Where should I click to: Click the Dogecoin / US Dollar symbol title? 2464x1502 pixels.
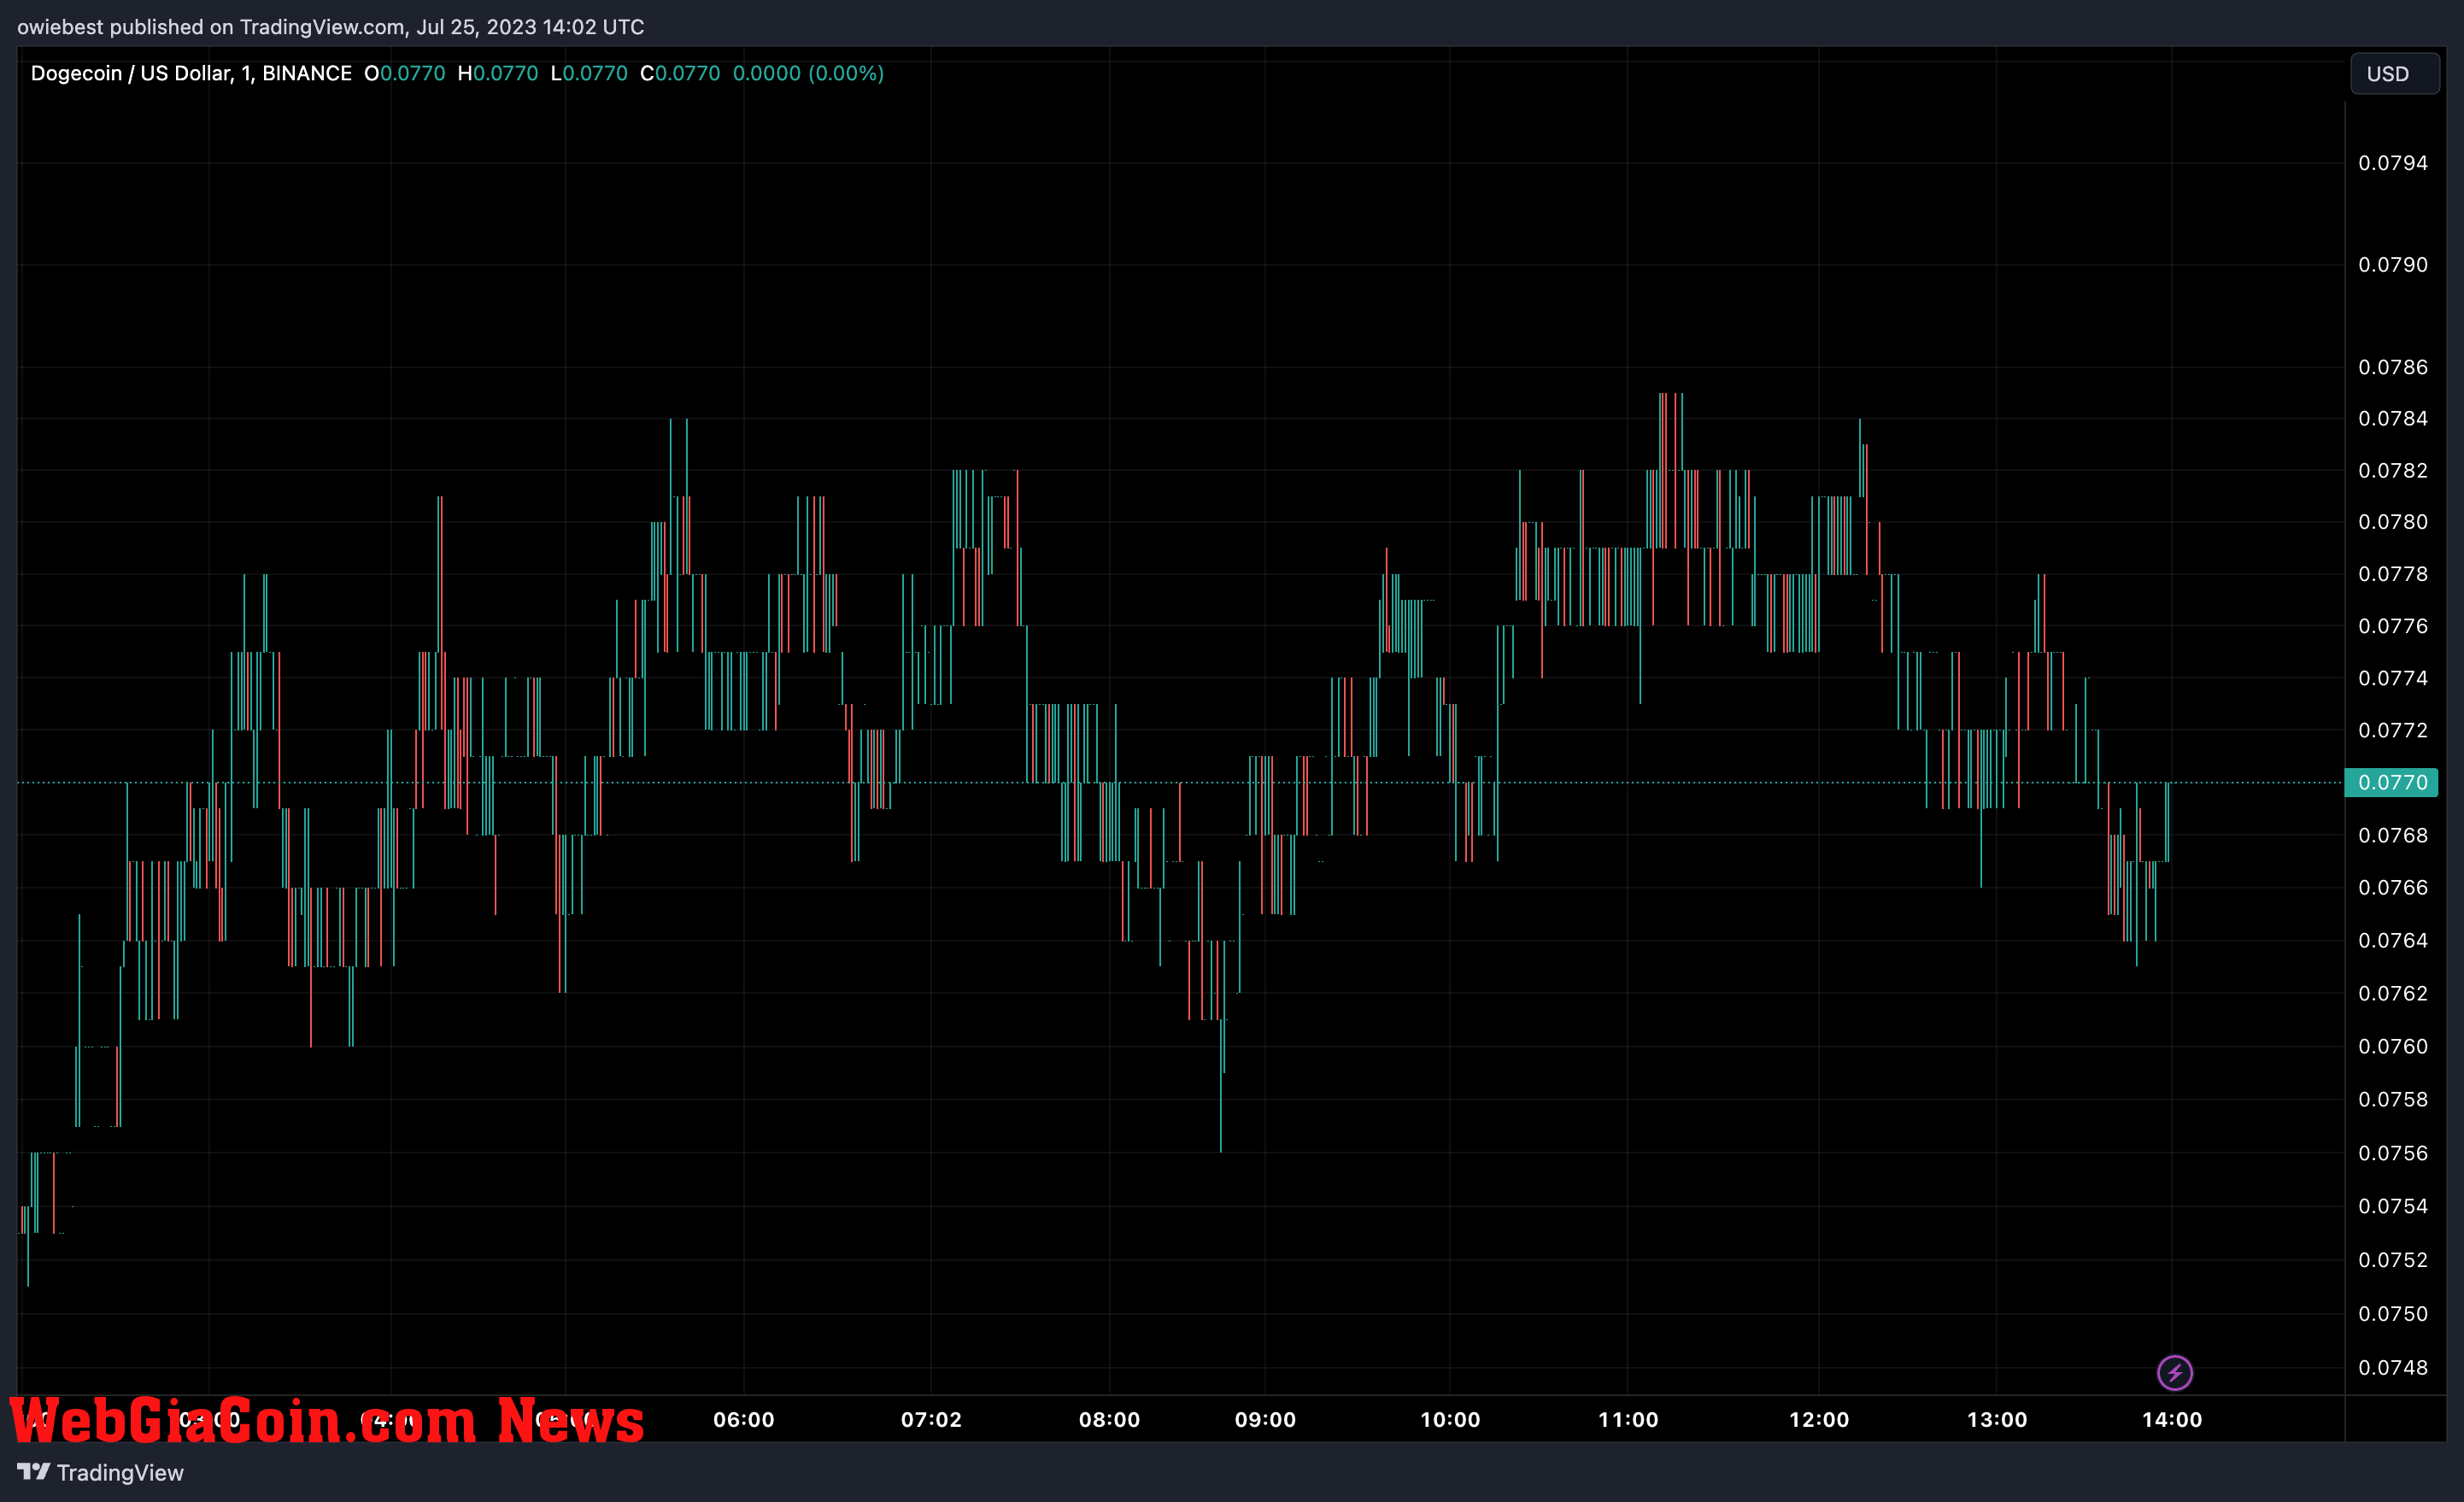point(191,73)
